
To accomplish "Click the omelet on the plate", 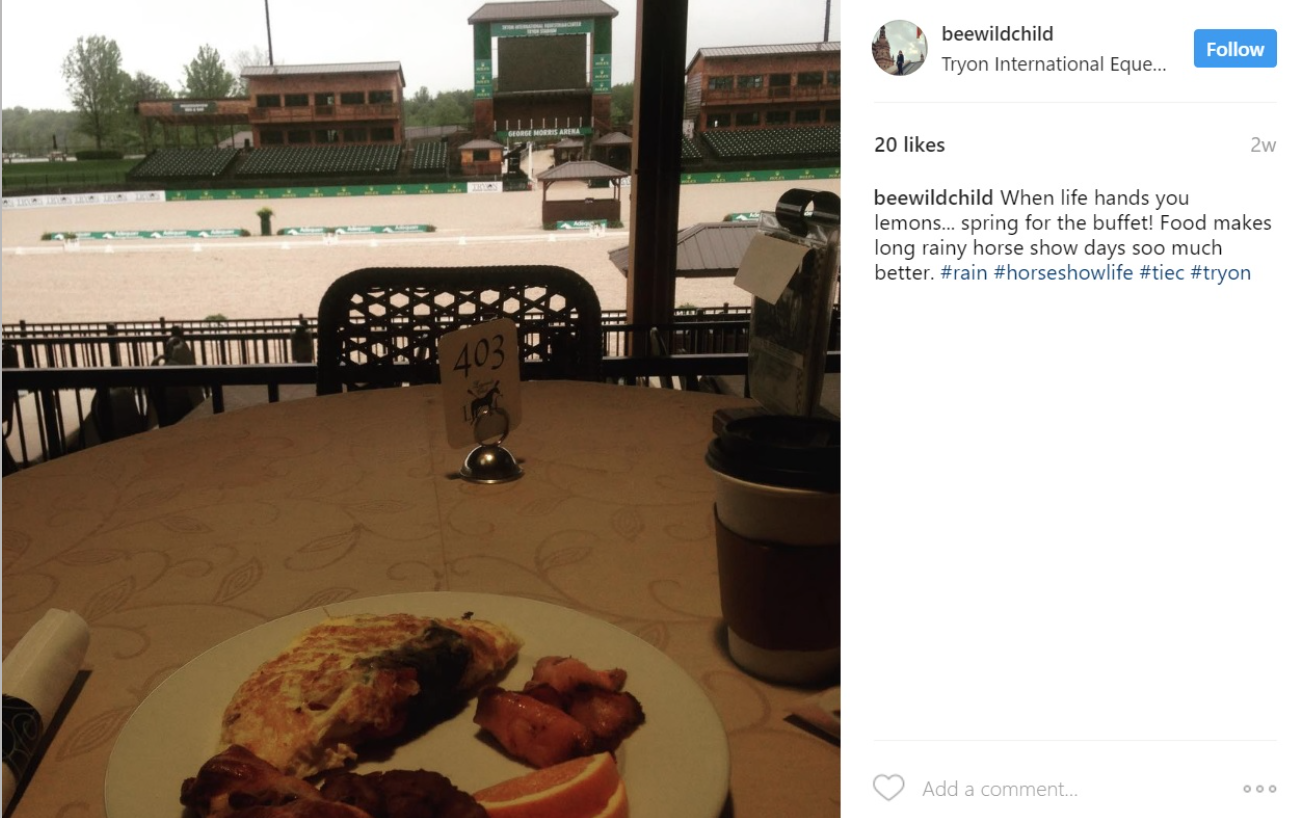I will [370, 685].
